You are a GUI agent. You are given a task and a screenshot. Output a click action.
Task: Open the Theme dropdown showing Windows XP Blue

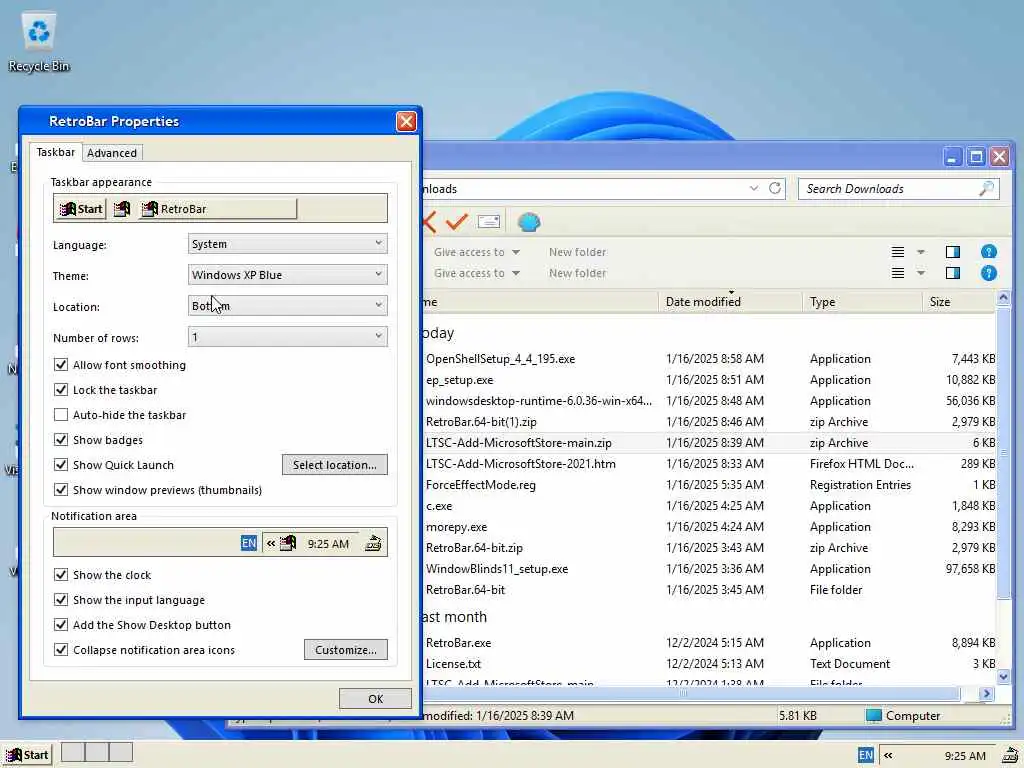tap(287, 275)
